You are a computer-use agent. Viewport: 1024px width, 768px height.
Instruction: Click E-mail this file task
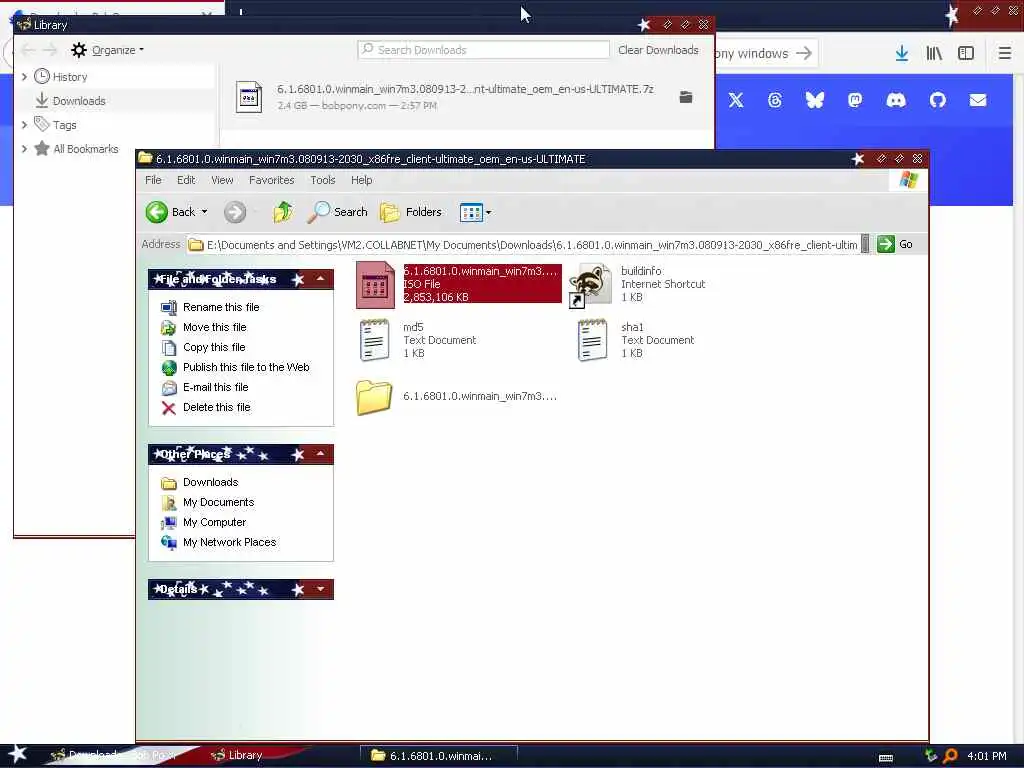(x=216, y=387)
